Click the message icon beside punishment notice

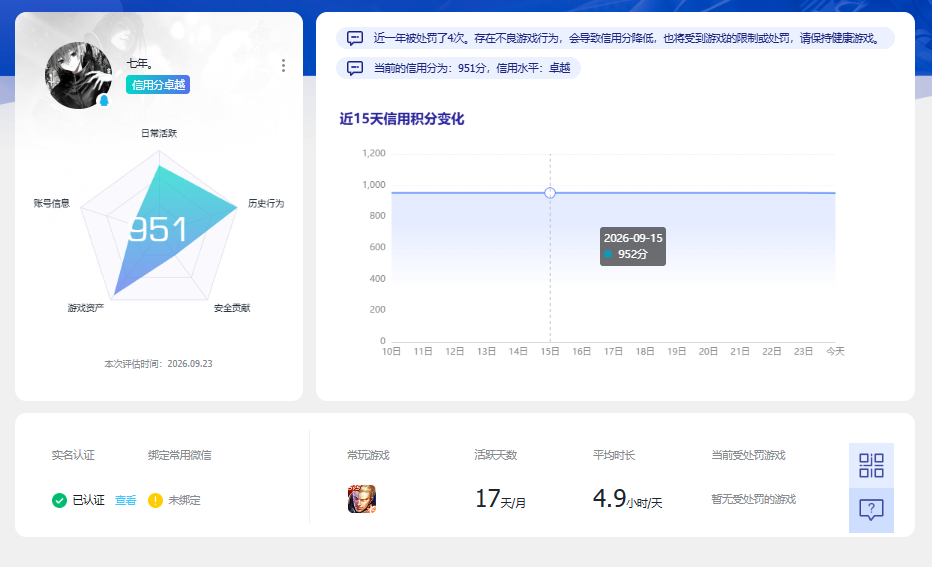tap(355, 39)
